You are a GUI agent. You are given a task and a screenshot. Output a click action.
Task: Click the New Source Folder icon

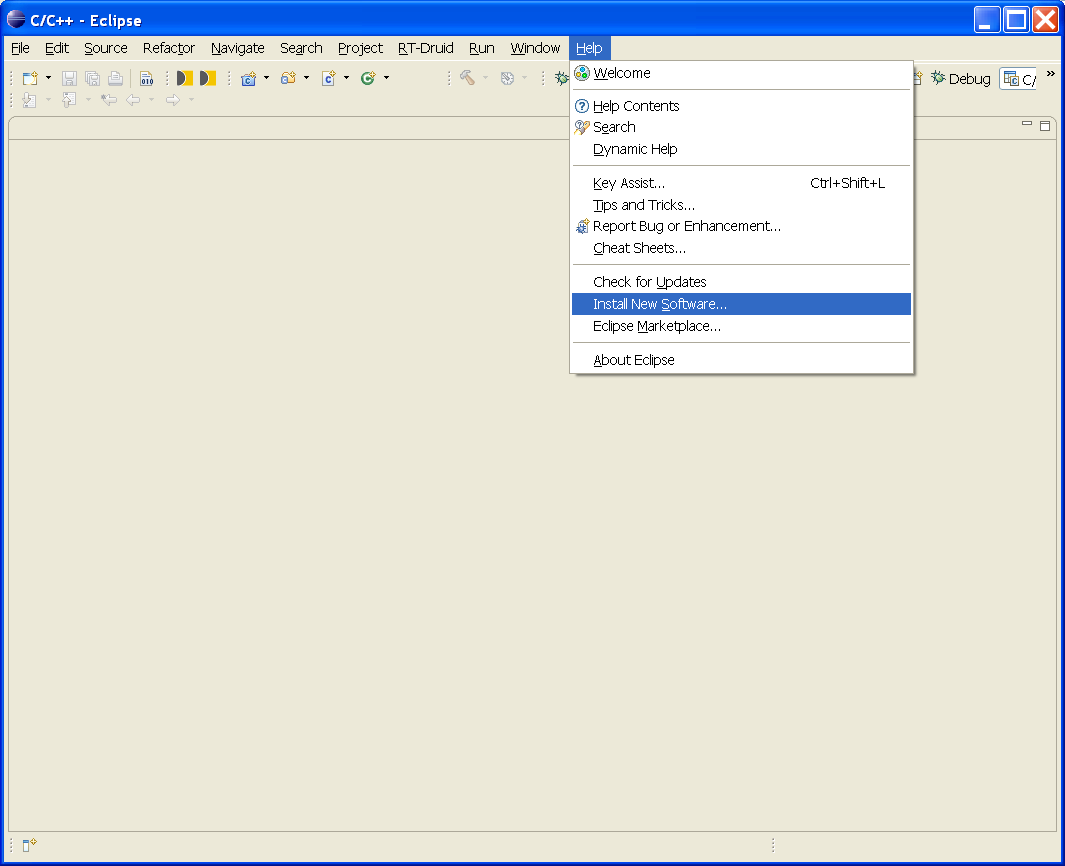[x=289, y=78]
